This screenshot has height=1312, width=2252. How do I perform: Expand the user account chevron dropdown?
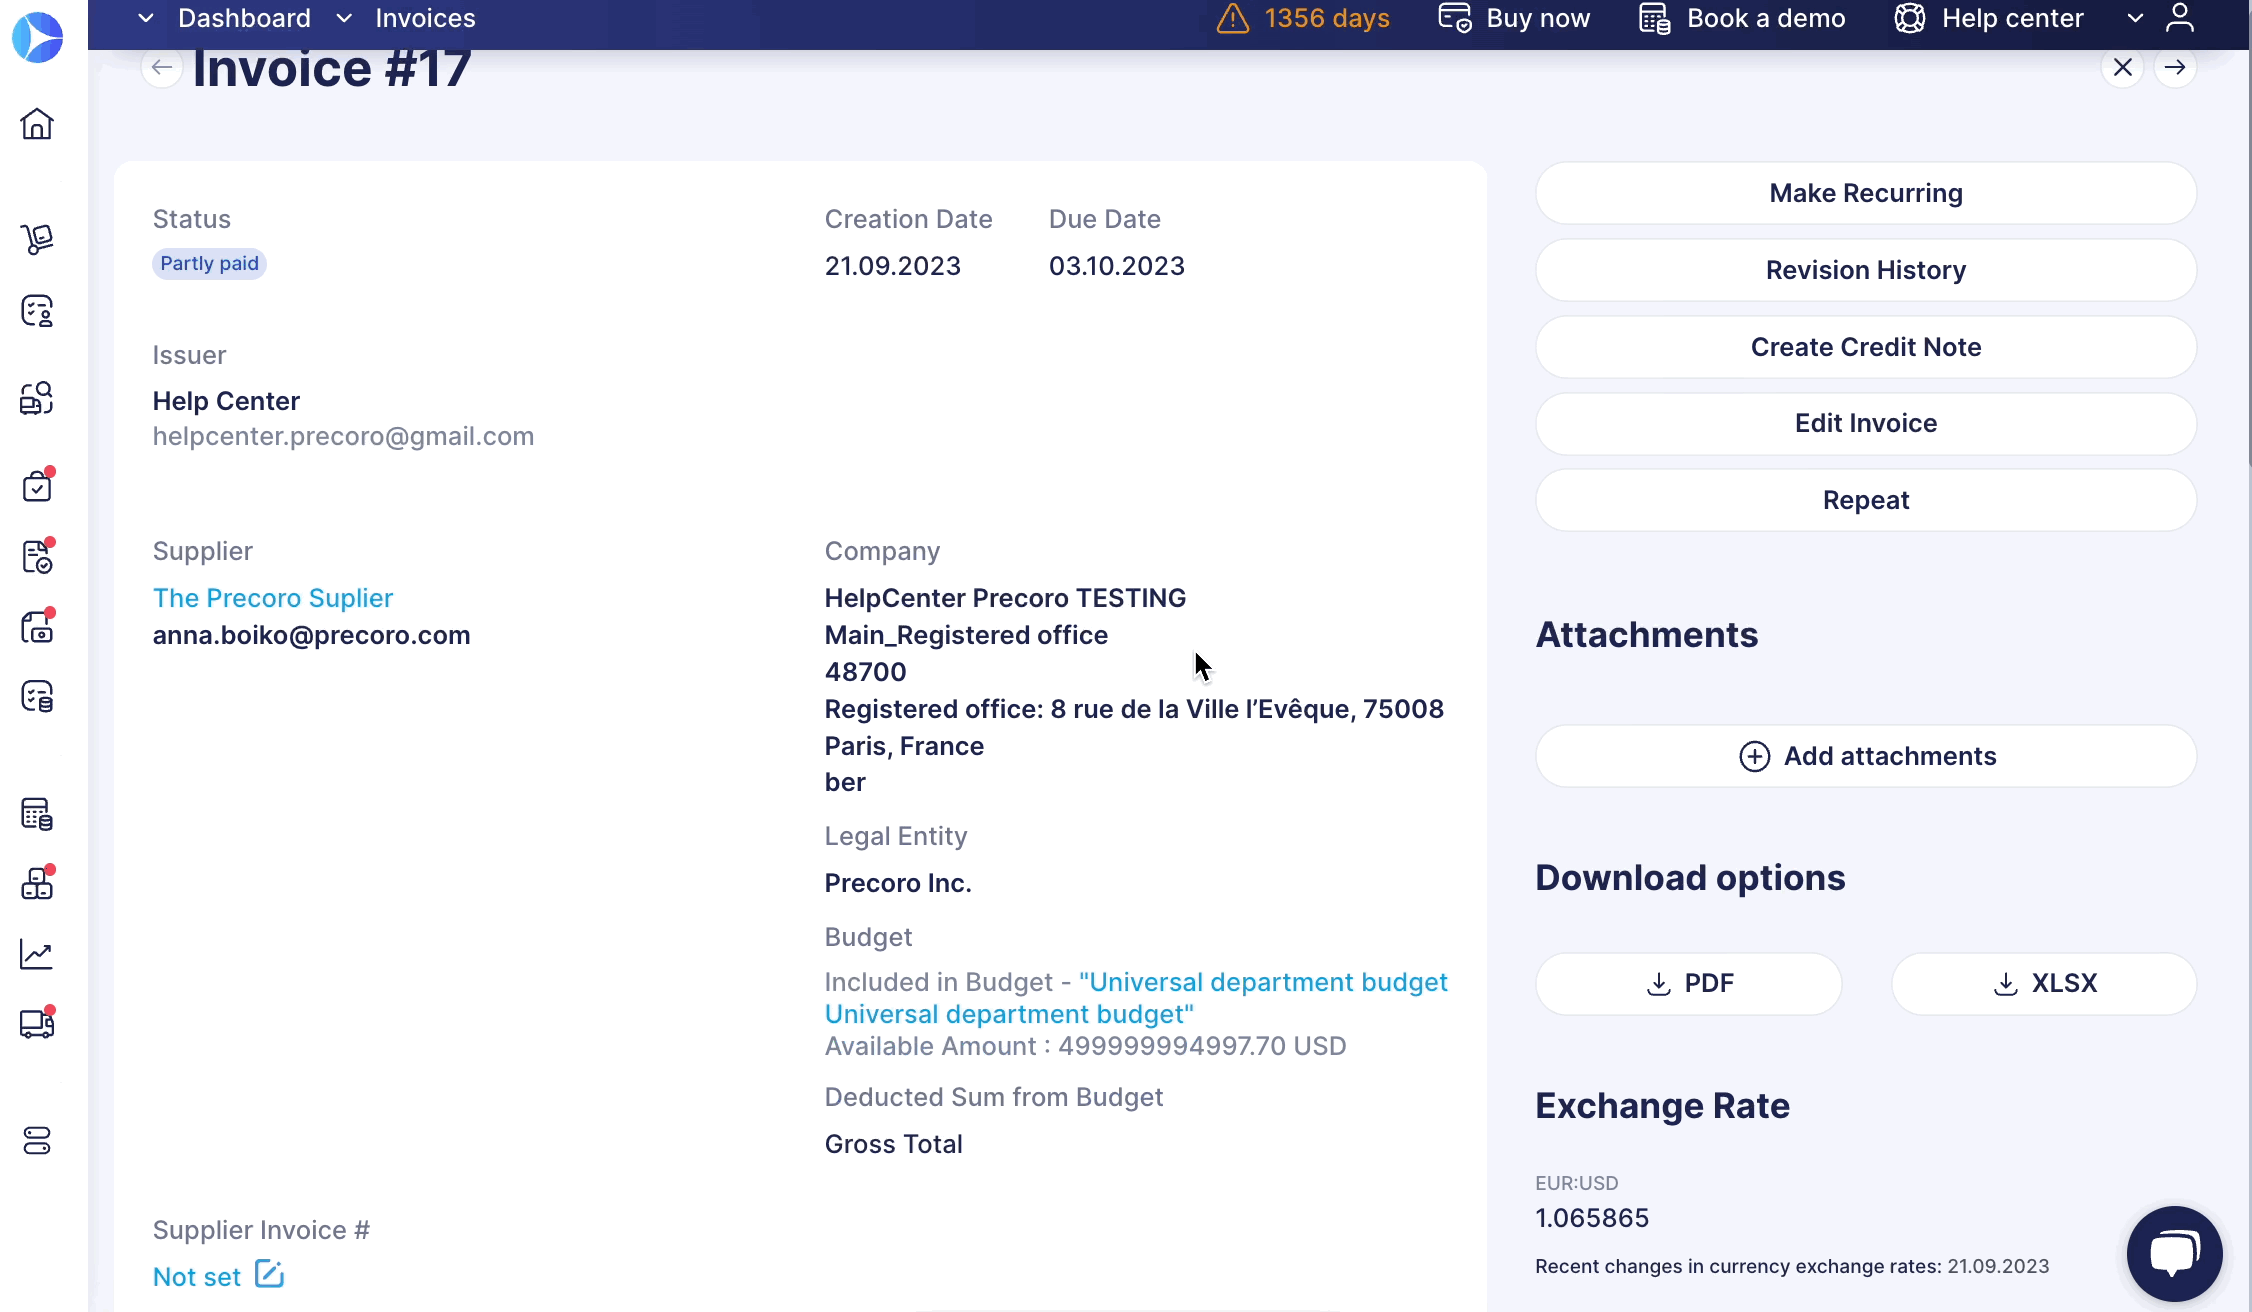[2135, 18]
